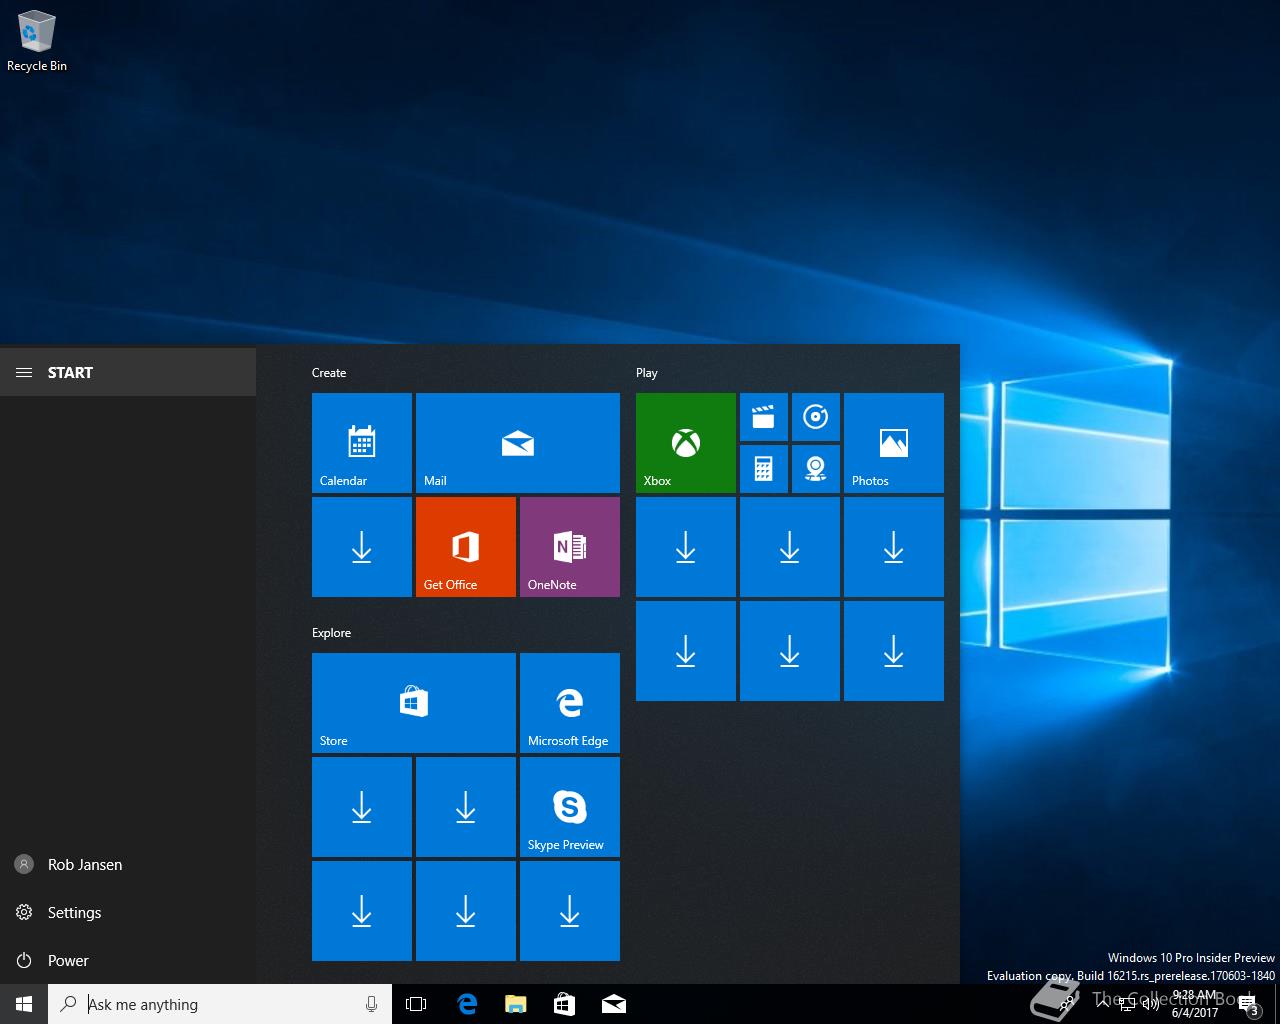Open the Action Center notifications icon
1280x1024 pixels.
(1248, 1004)
